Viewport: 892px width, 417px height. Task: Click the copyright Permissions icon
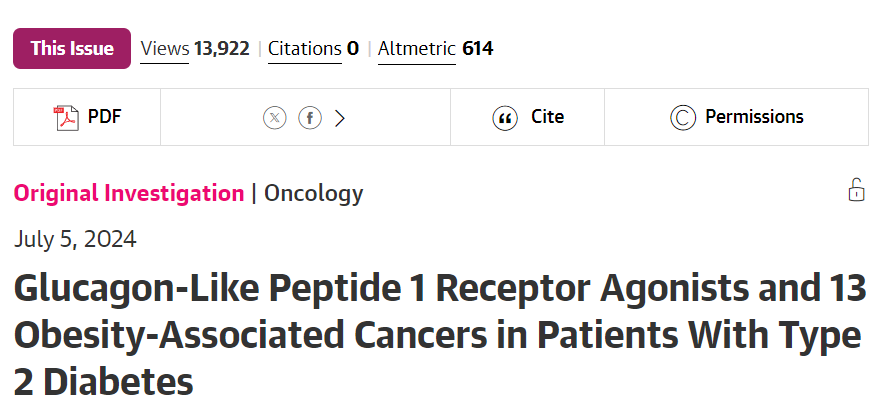682,118
